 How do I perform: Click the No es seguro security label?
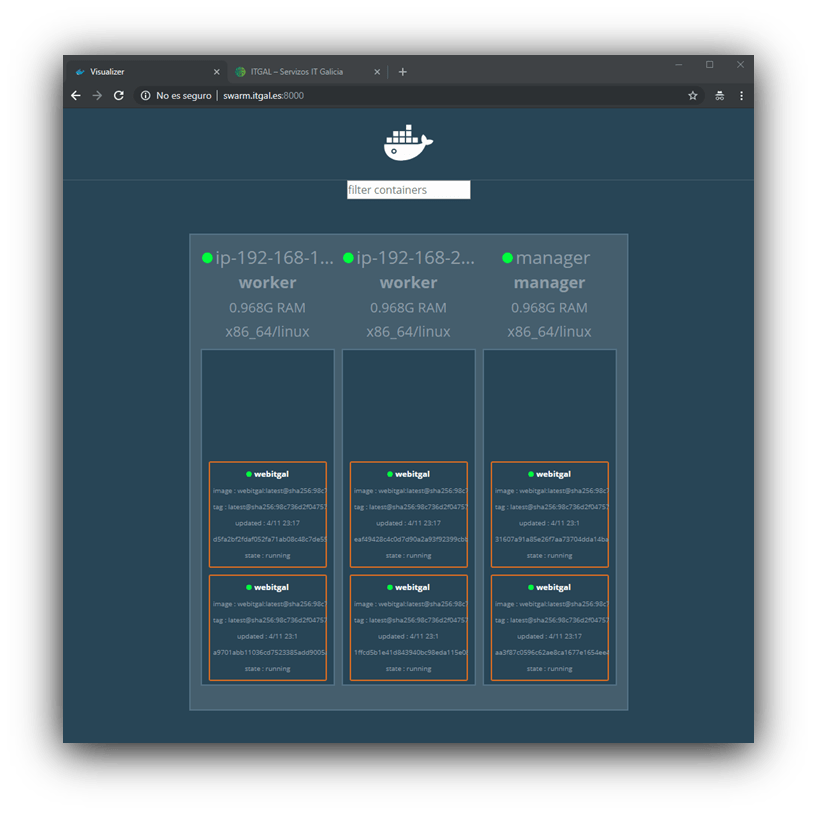tap(183, 95)
